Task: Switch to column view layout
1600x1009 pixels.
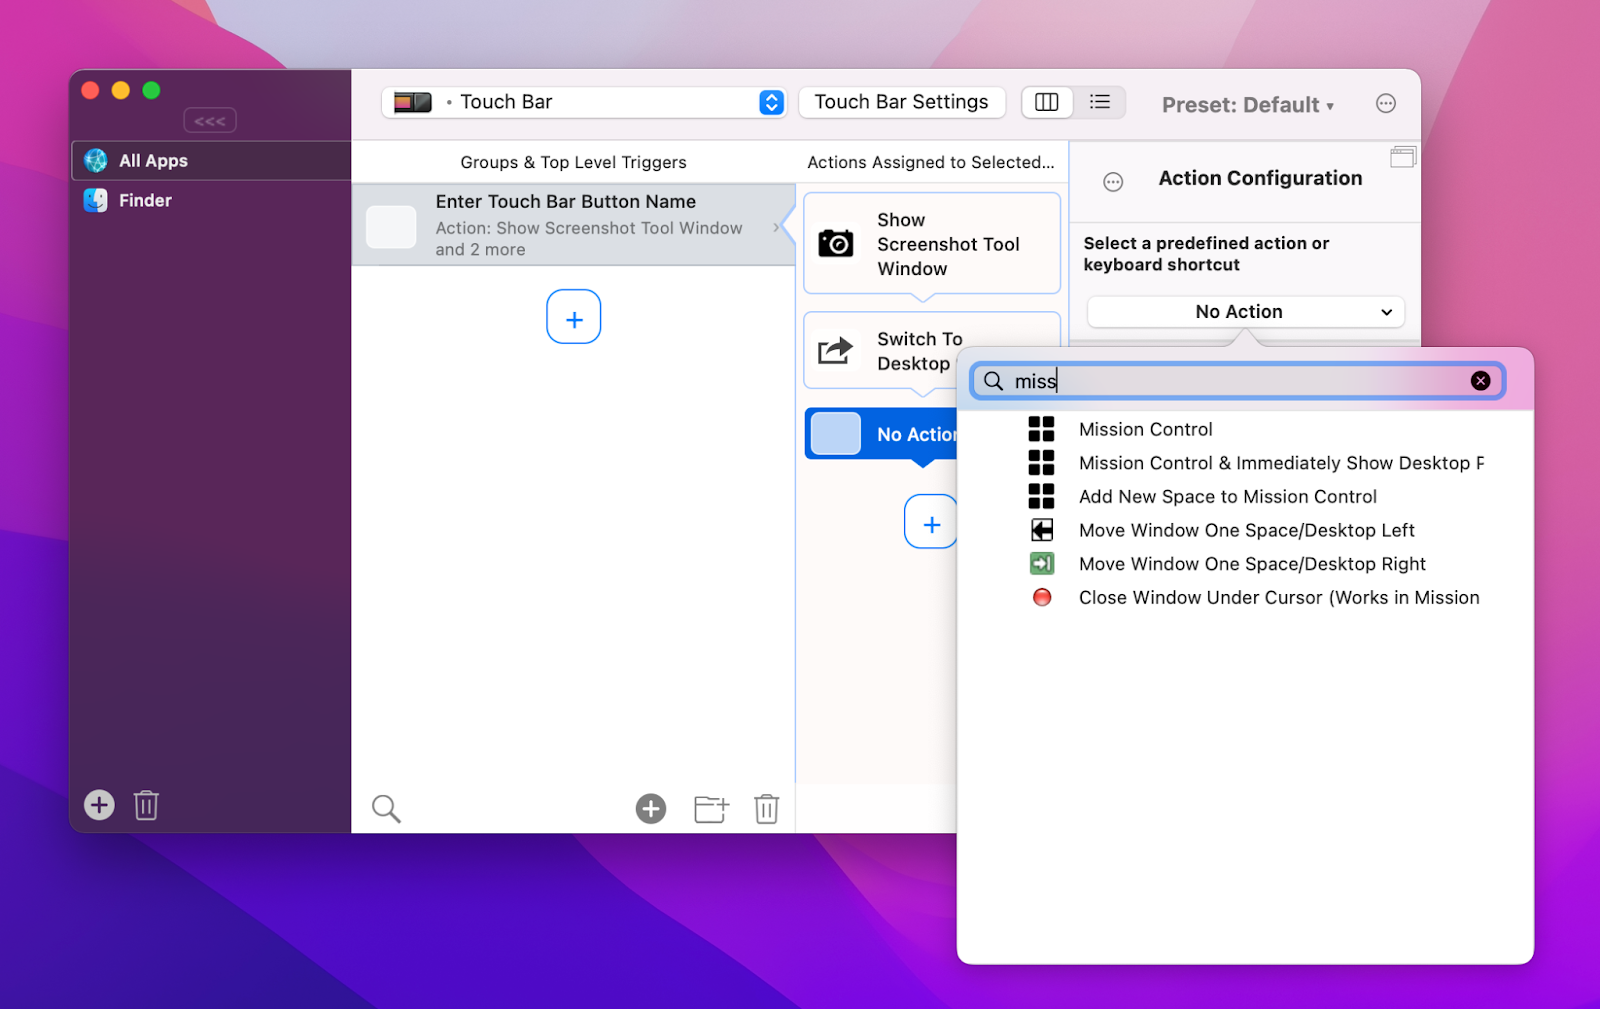Action: 1047,102
